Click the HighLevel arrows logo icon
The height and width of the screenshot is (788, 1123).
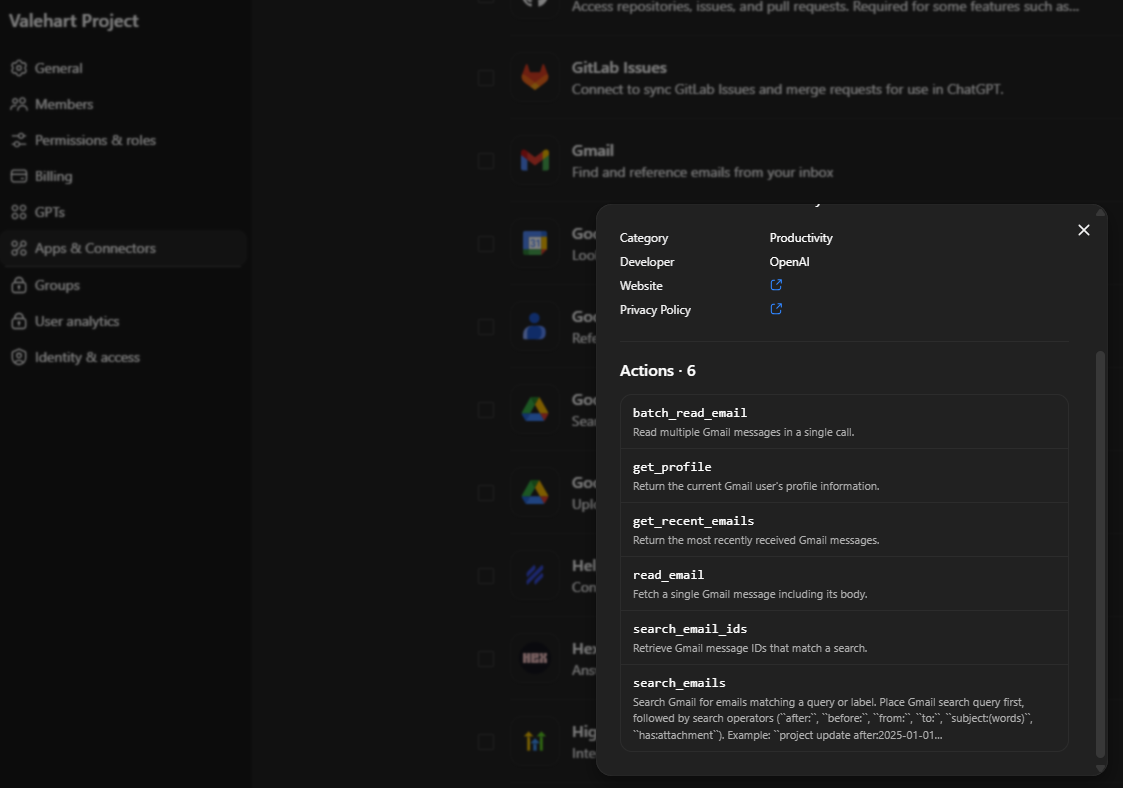pyautogui.click(x=535, y=741)
